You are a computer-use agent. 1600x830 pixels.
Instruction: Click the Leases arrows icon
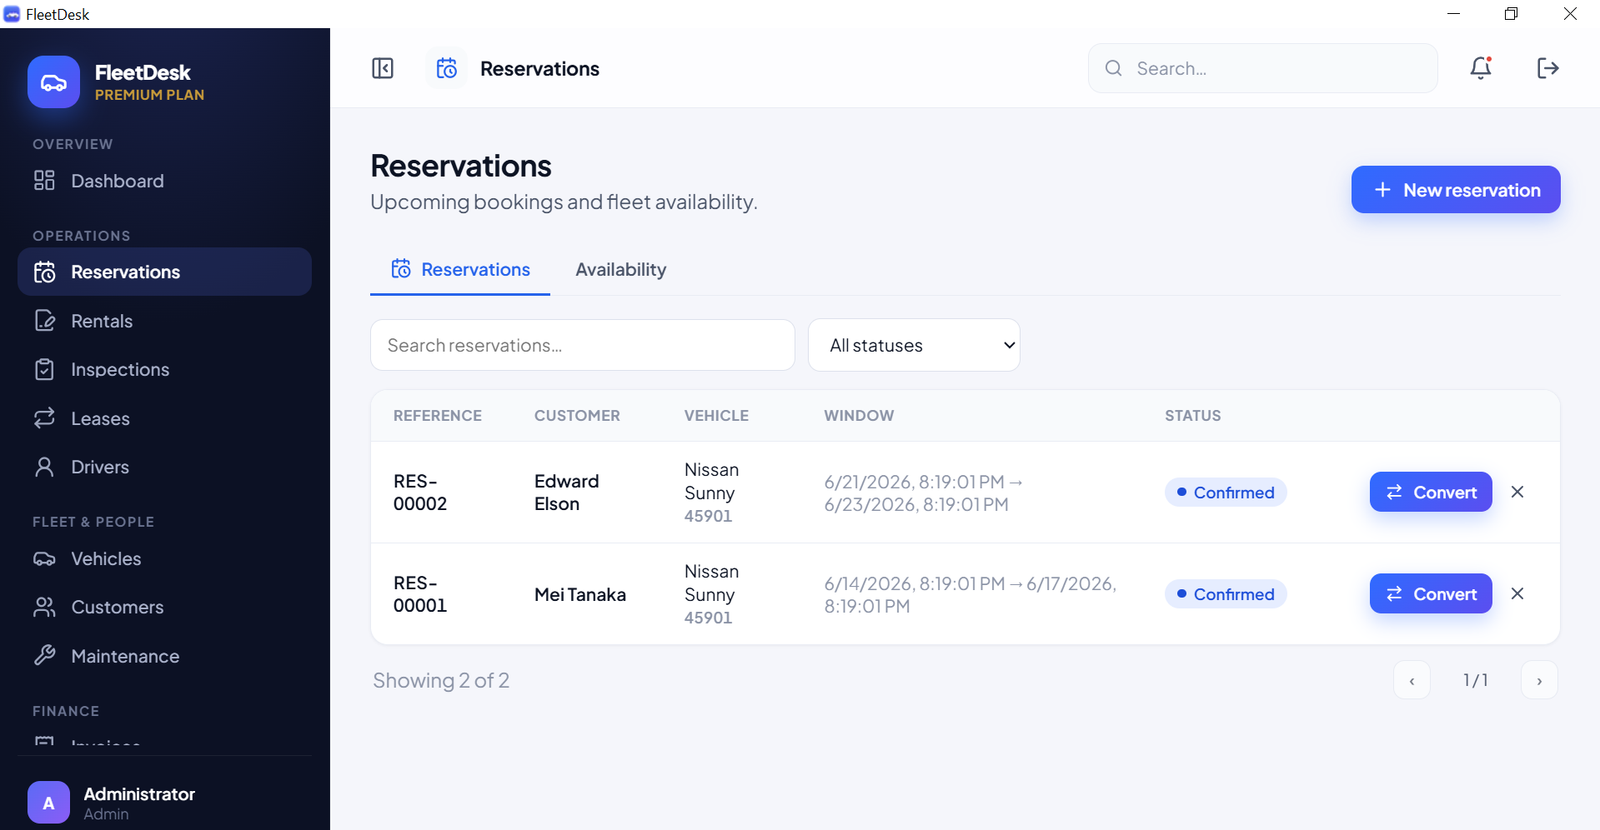point(44,418)
